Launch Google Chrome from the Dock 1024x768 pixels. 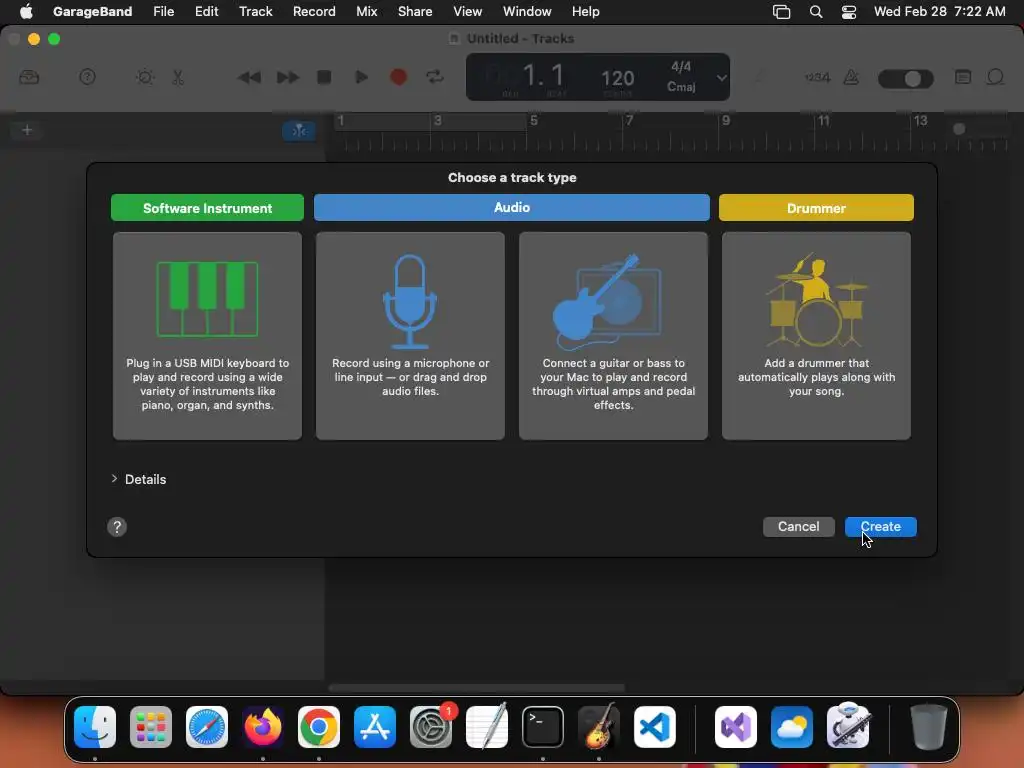[x=319, y=727]
